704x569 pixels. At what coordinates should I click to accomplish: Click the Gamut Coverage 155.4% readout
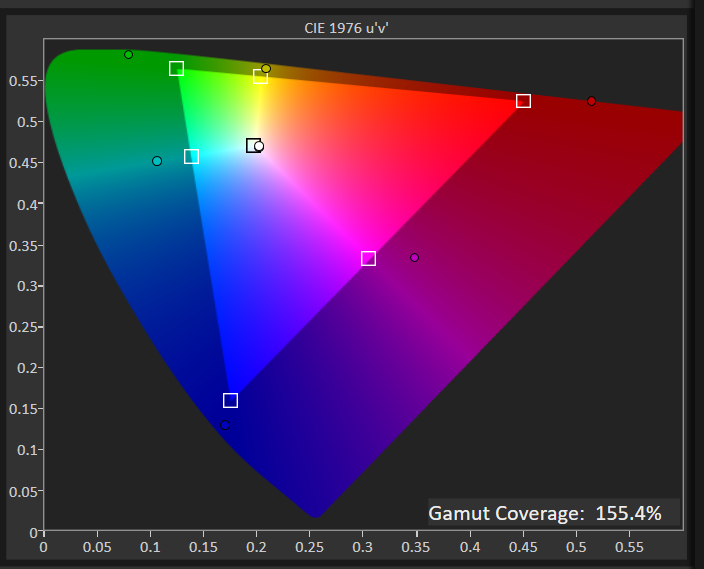click(x=545, y=513)
